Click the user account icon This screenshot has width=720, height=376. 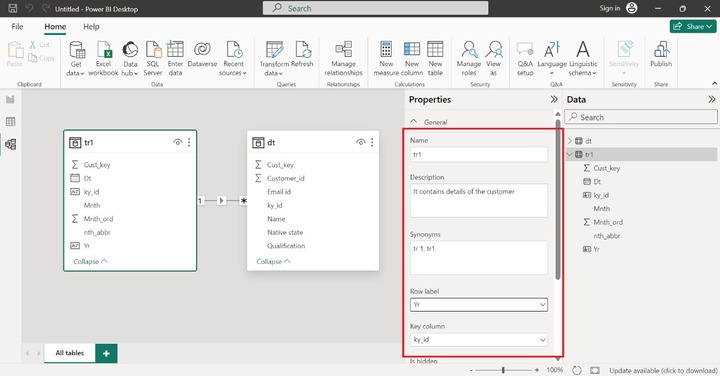(x=632, y=8)
